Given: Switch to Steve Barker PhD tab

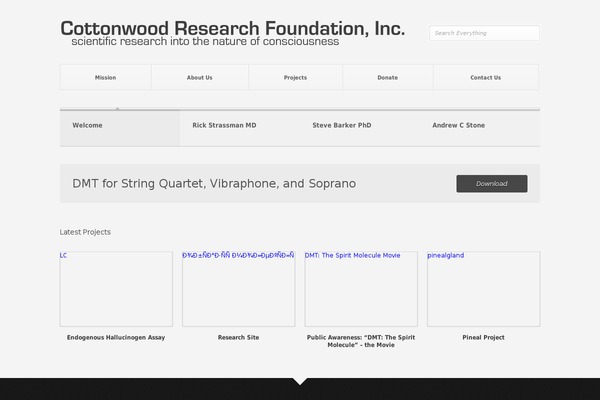Looking at the screenshot, I should tap(360, 128).
